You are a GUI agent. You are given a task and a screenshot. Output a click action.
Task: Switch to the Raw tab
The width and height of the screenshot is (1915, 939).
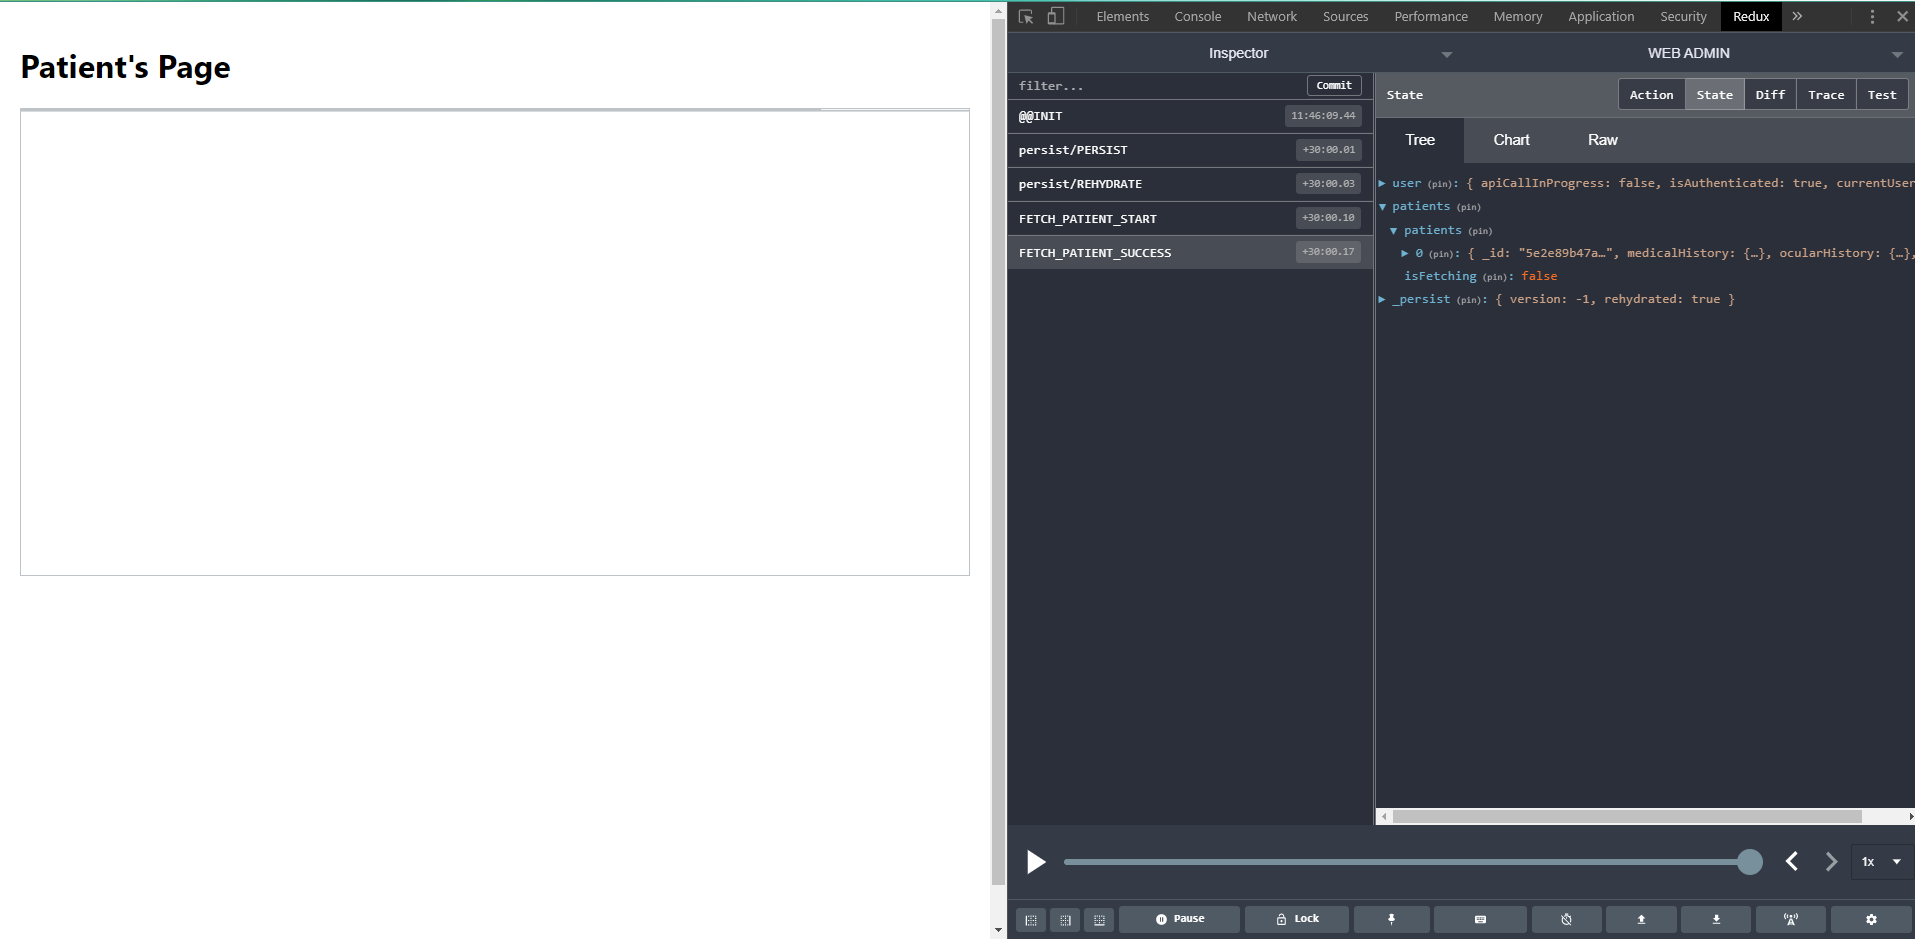1602,140
